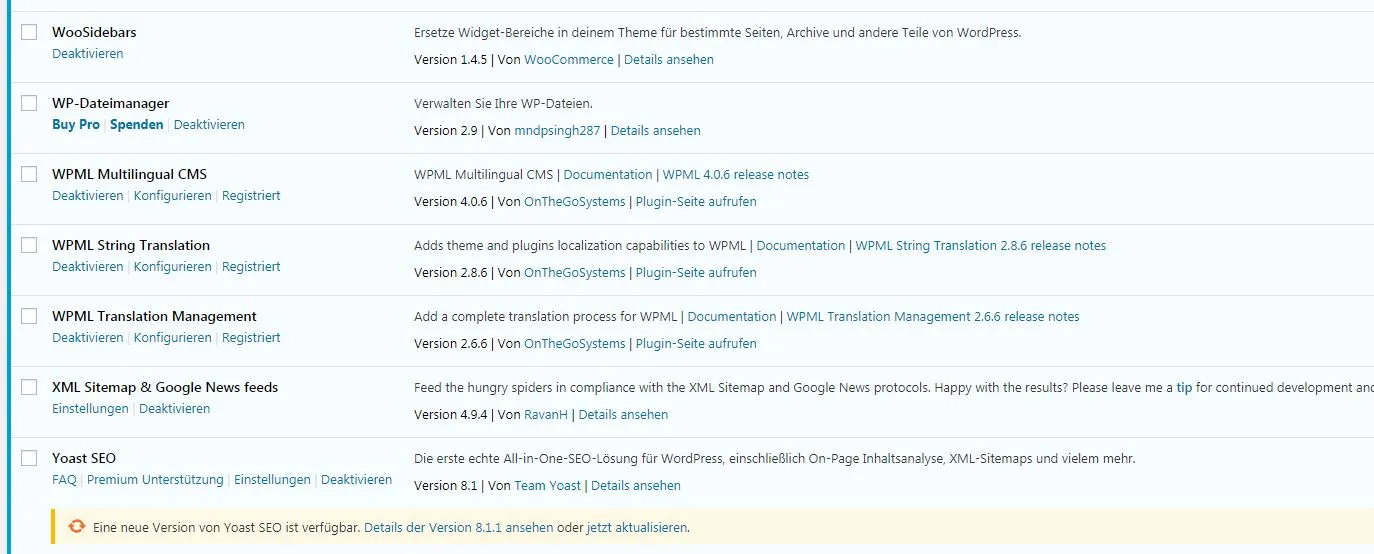Click Spenden under WP-Dateimanager
This screenshot has height=554, width=1374.
pyautogui.click(x=136, y=125)
